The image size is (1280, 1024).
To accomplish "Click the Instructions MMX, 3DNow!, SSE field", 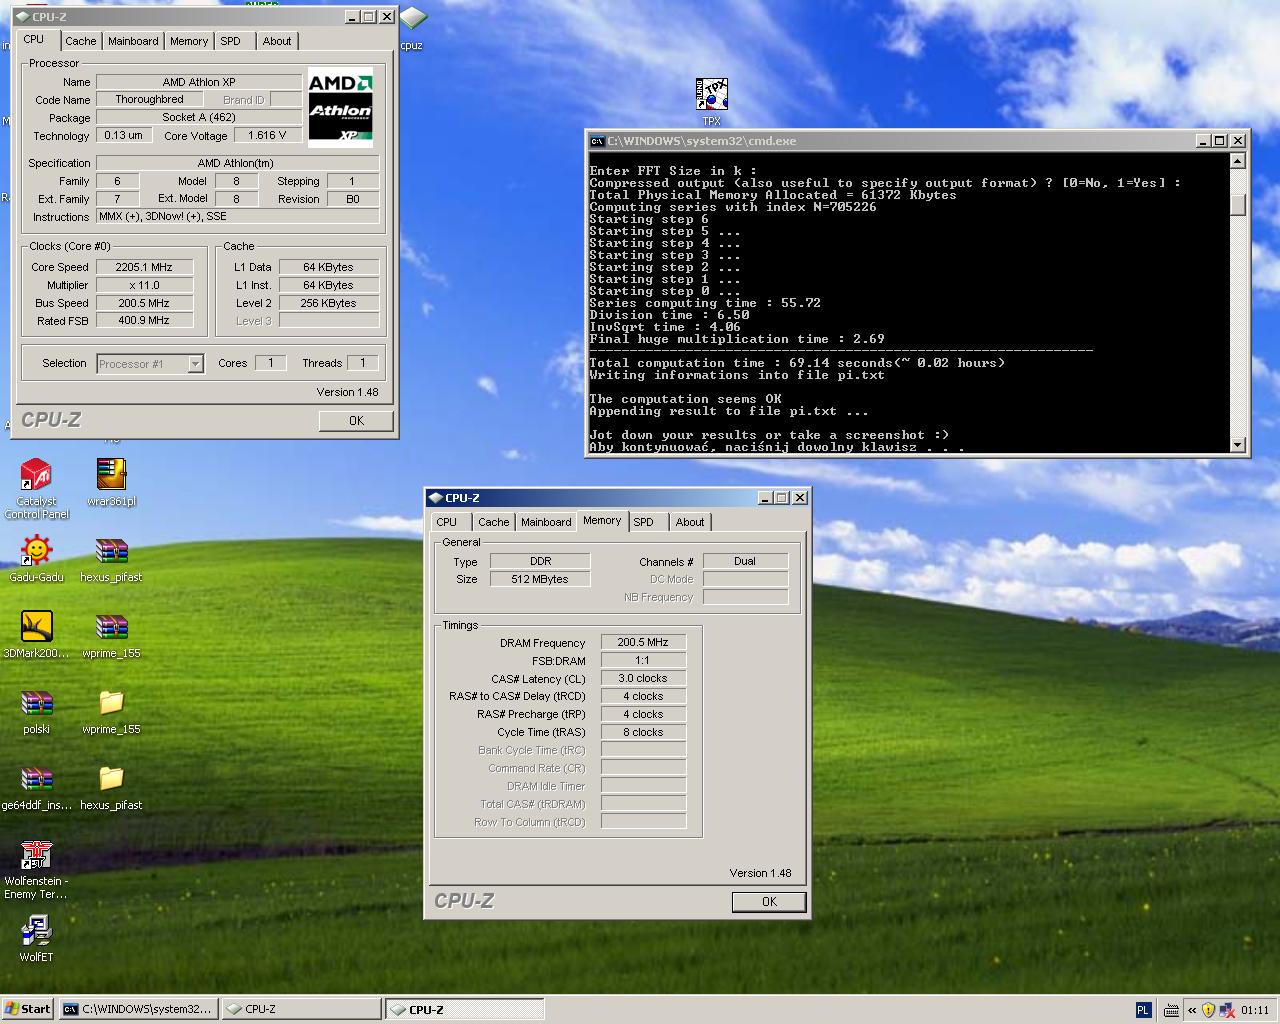I will (238, 217).
